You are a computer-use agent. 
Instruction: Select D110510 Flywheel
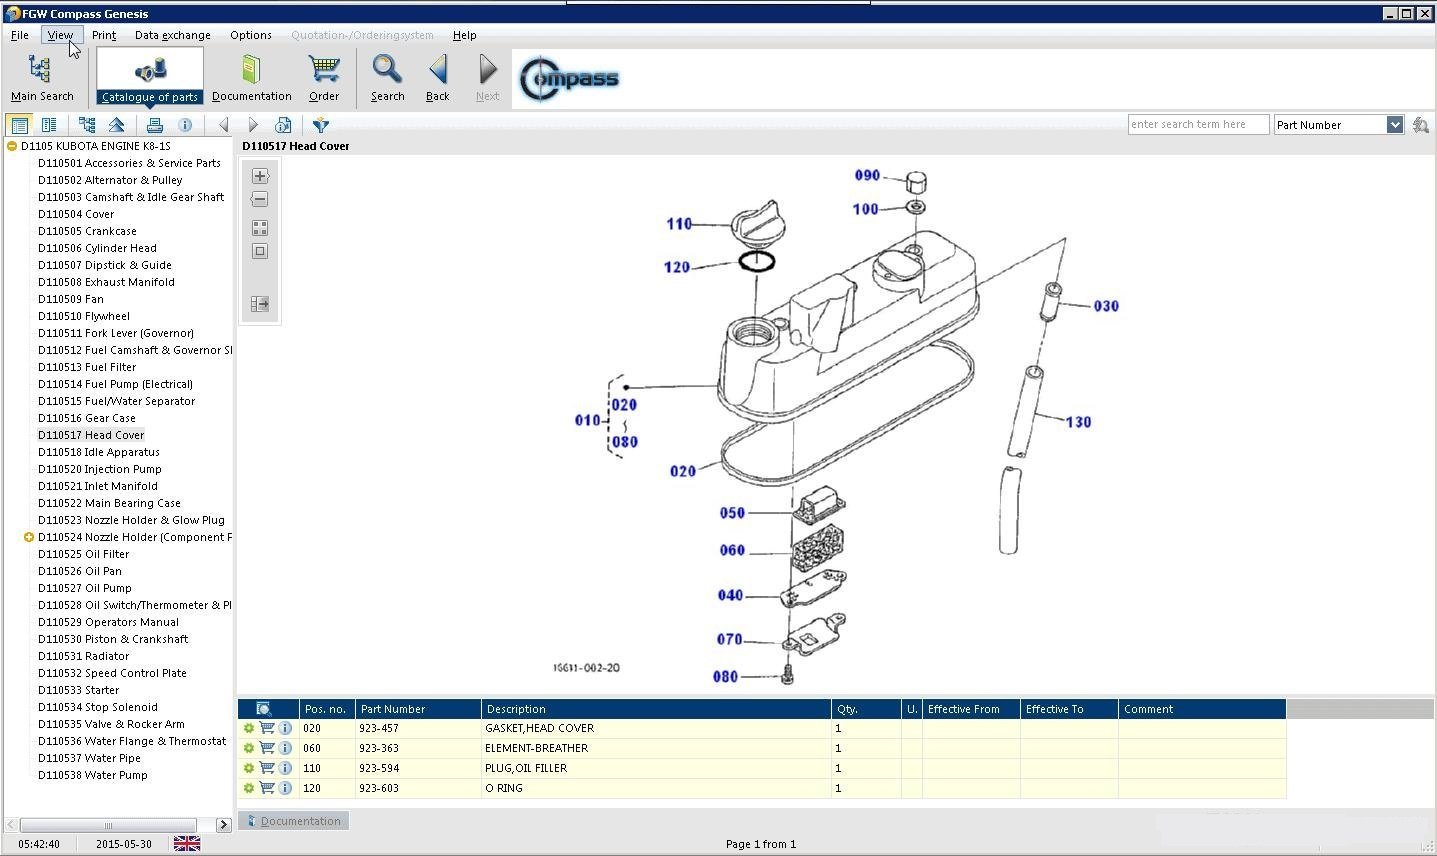[84, 316]
